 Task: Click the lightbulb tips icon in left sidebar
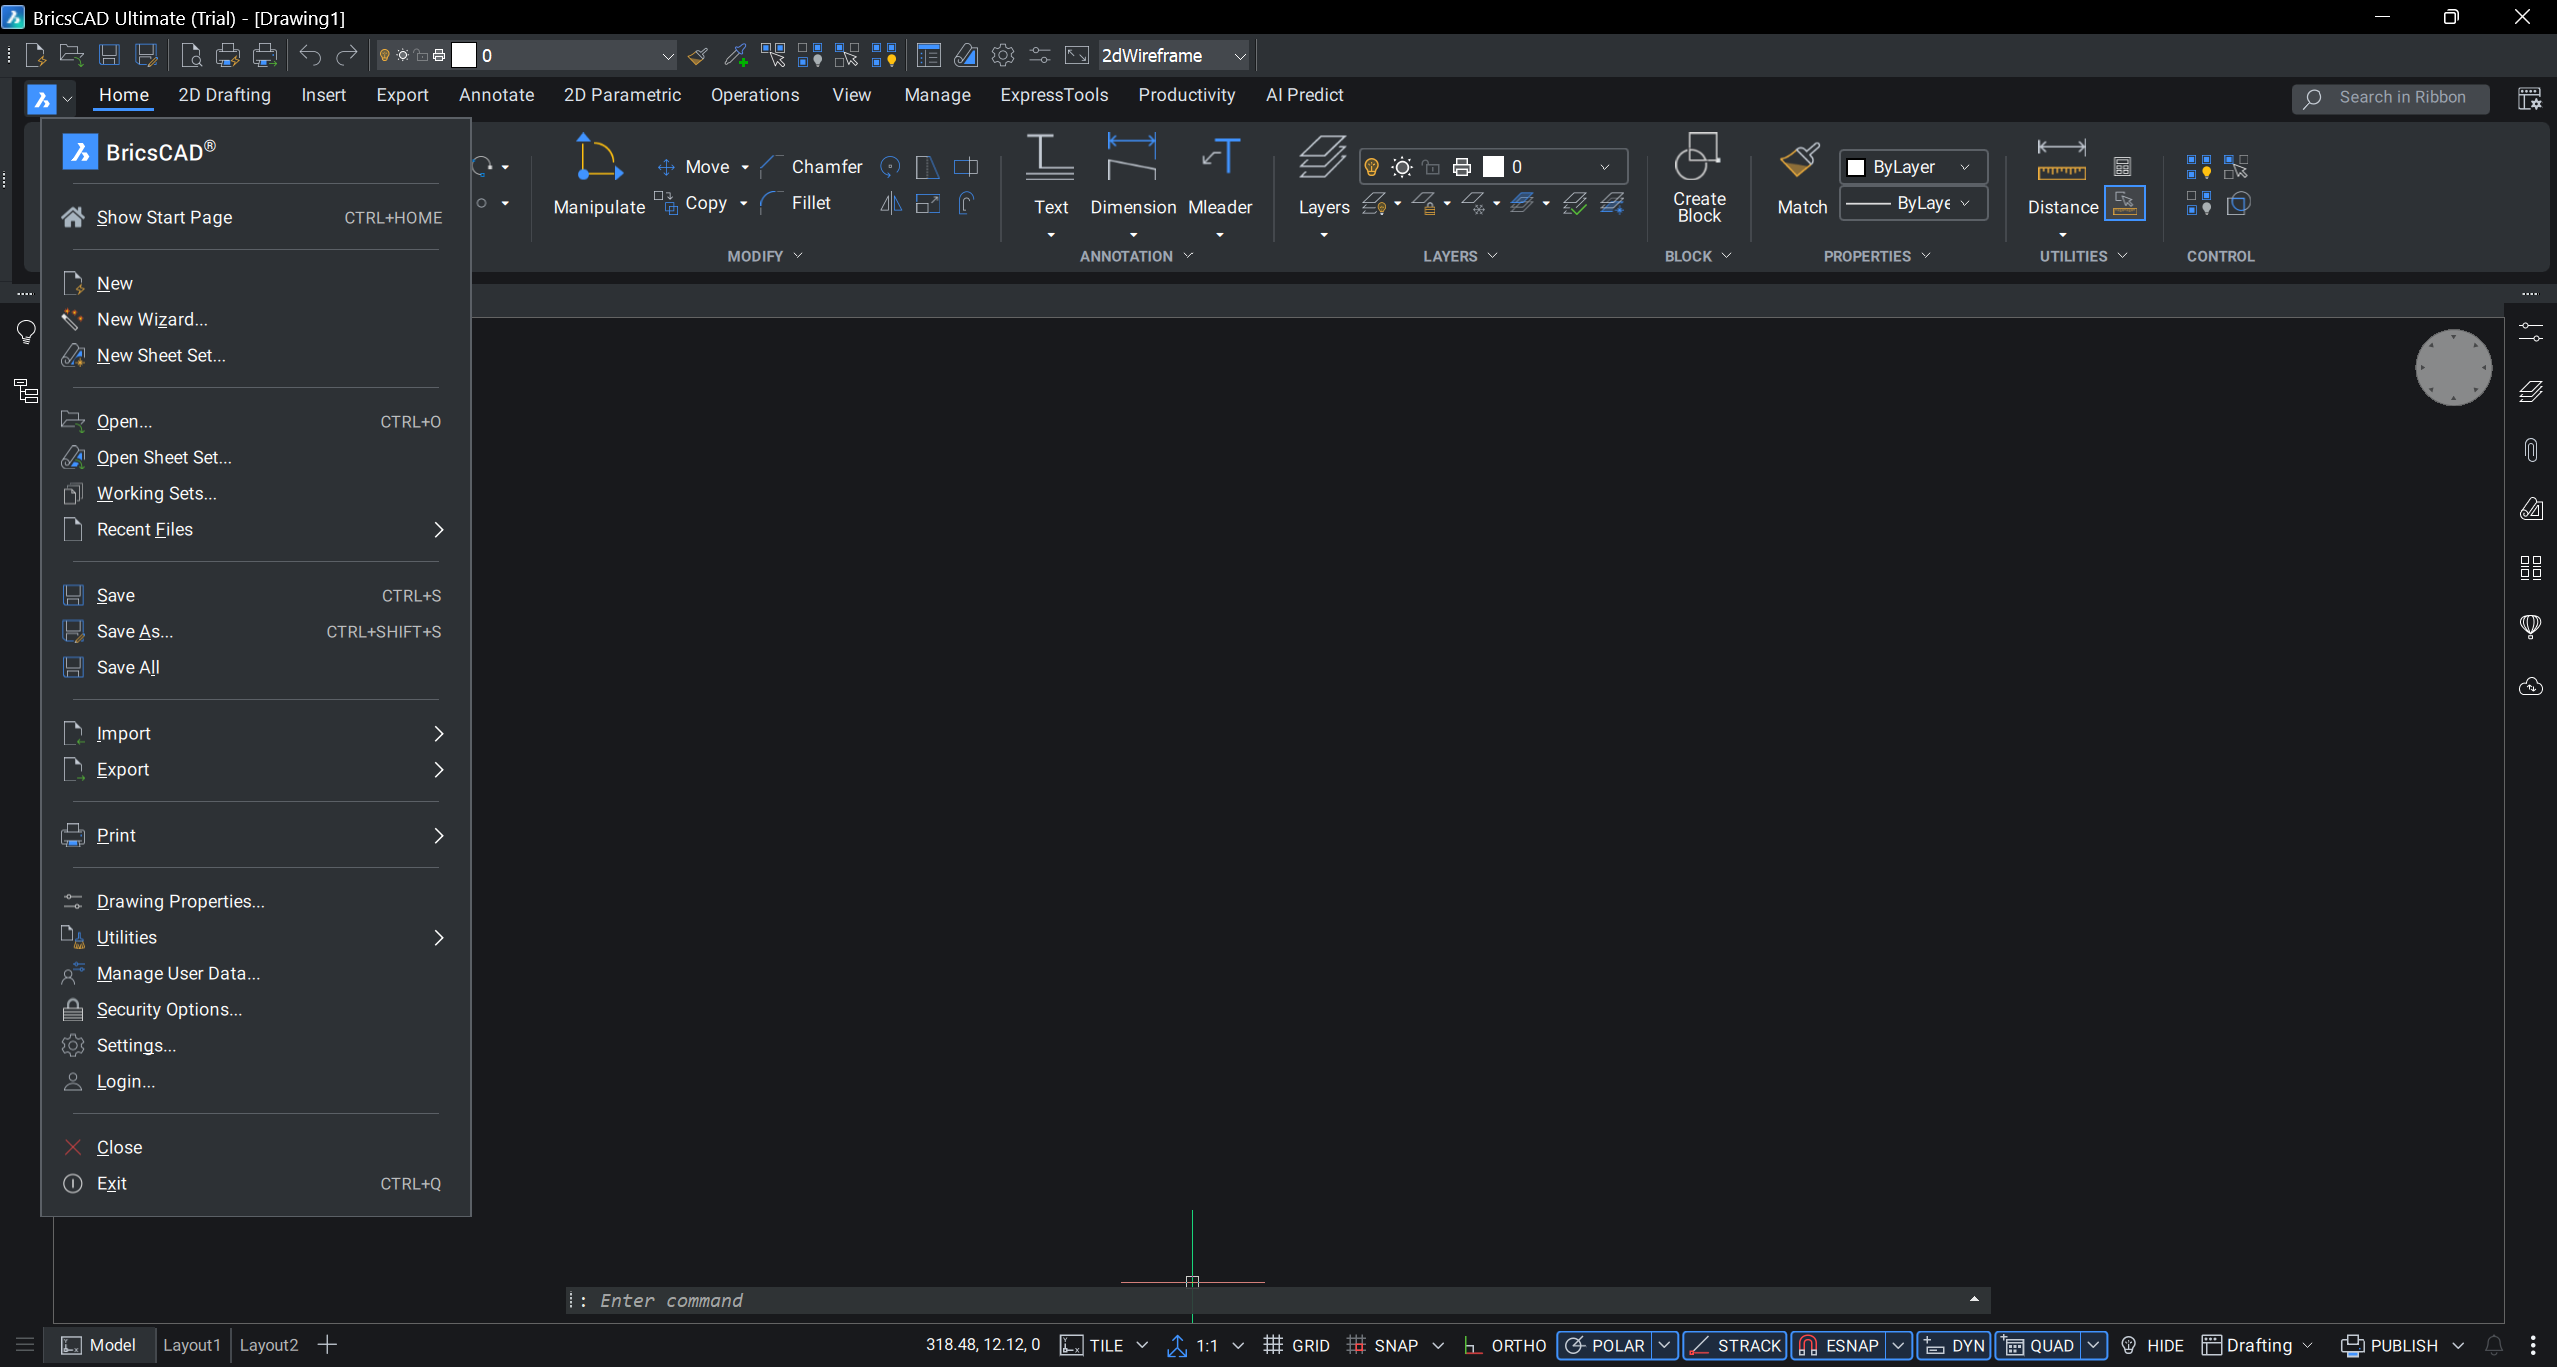tap(26, 332)
